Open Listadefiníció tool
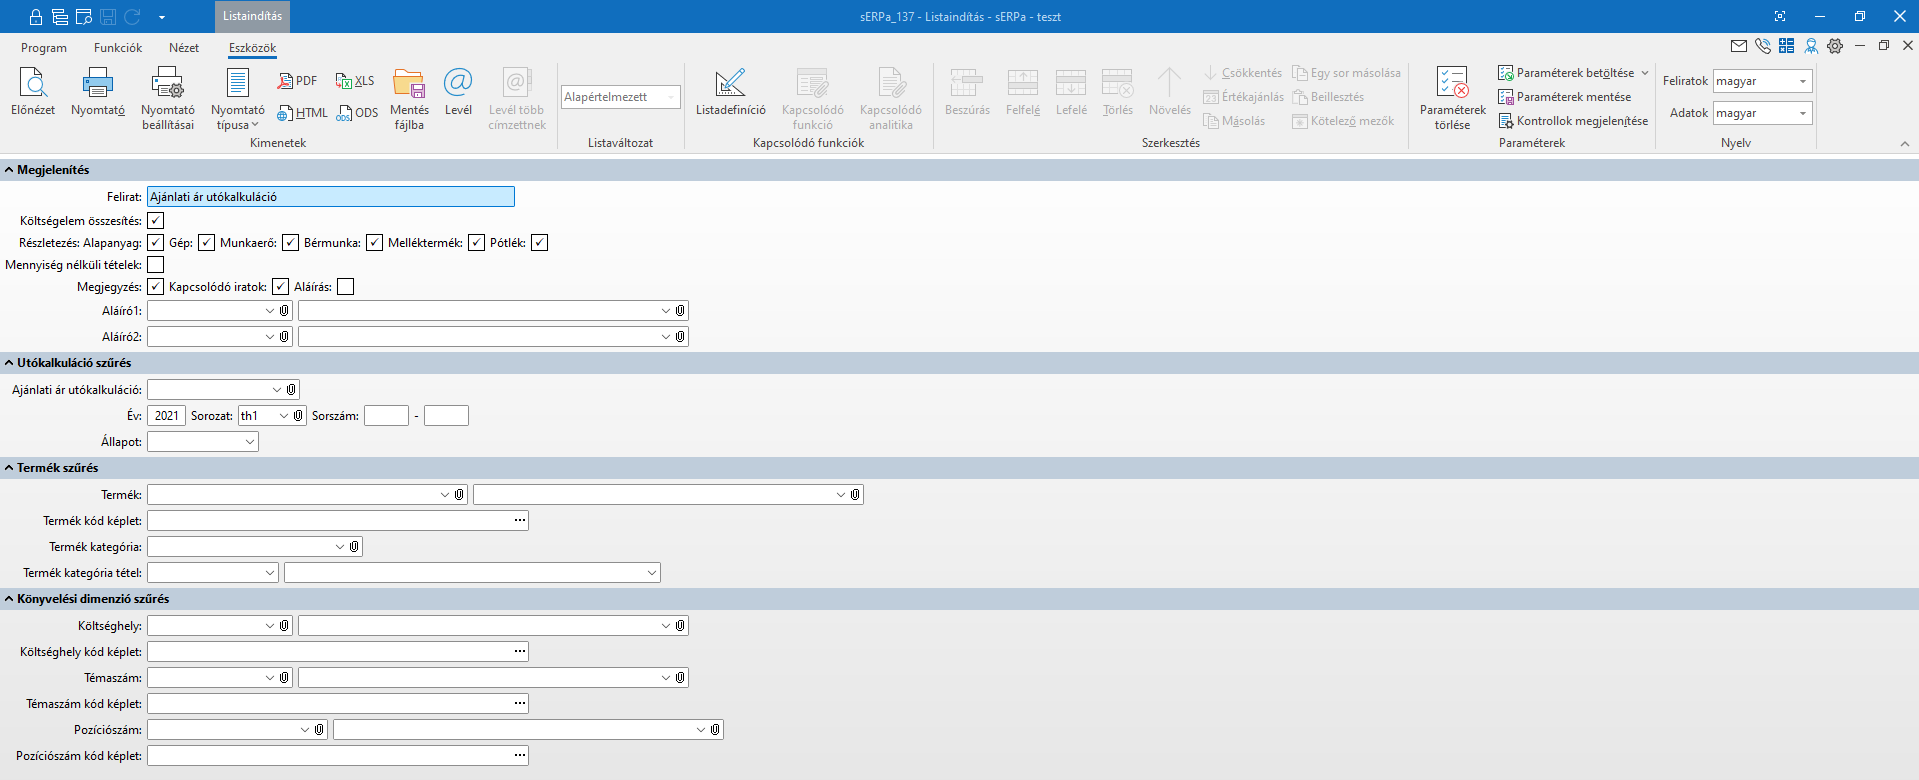 [730, 84]
